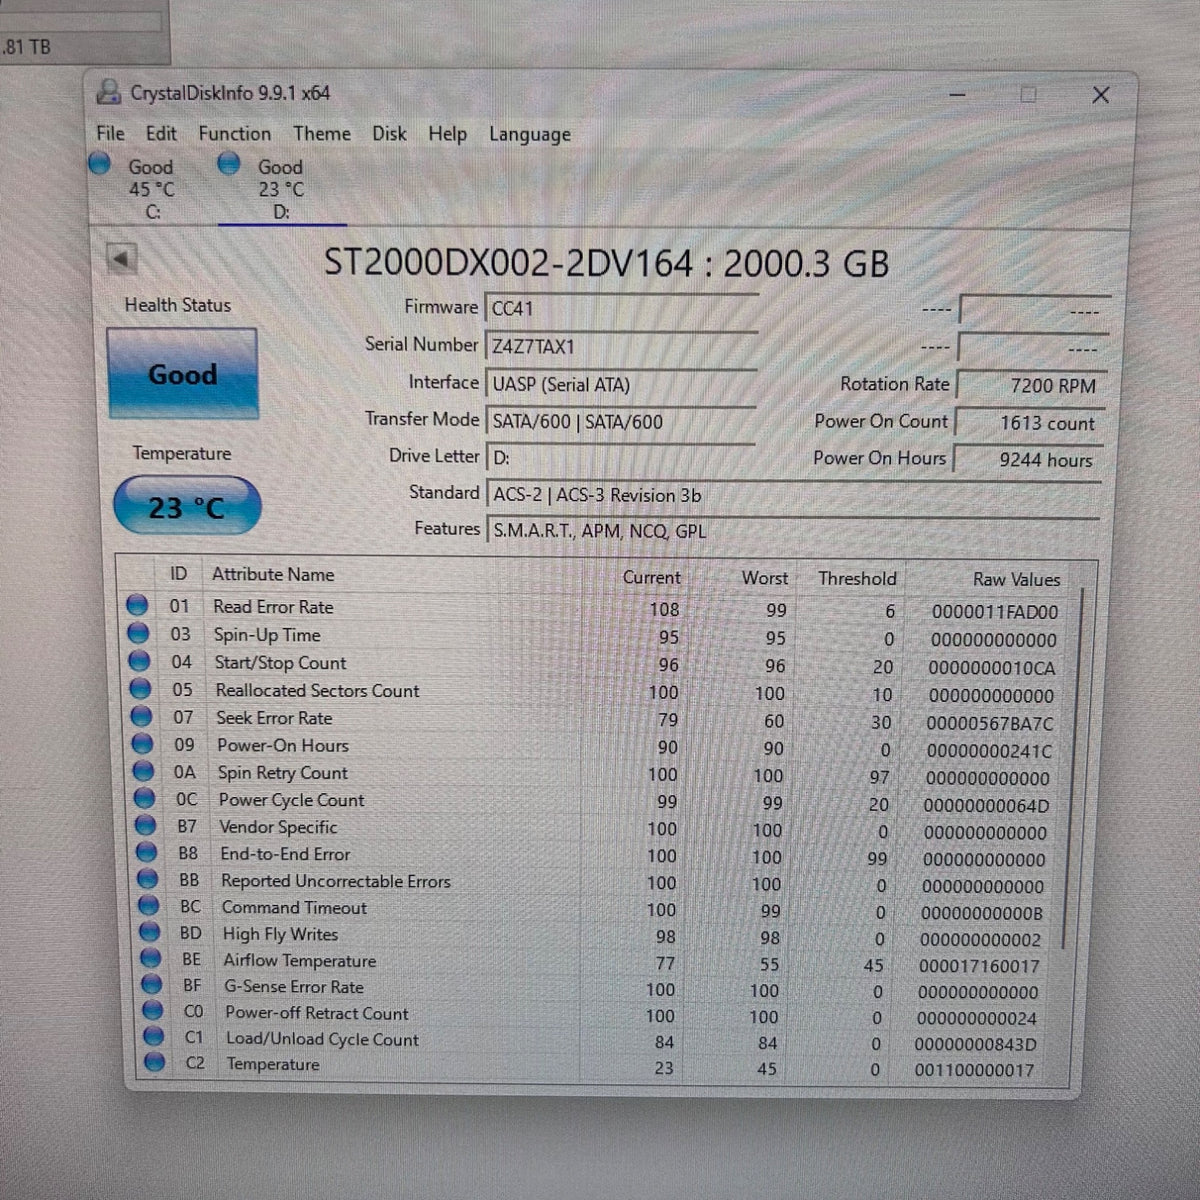Click the Raw Values column header
Image resolution: width=1200 pixels, height=1200 pixels.
tap(1016, 579)
